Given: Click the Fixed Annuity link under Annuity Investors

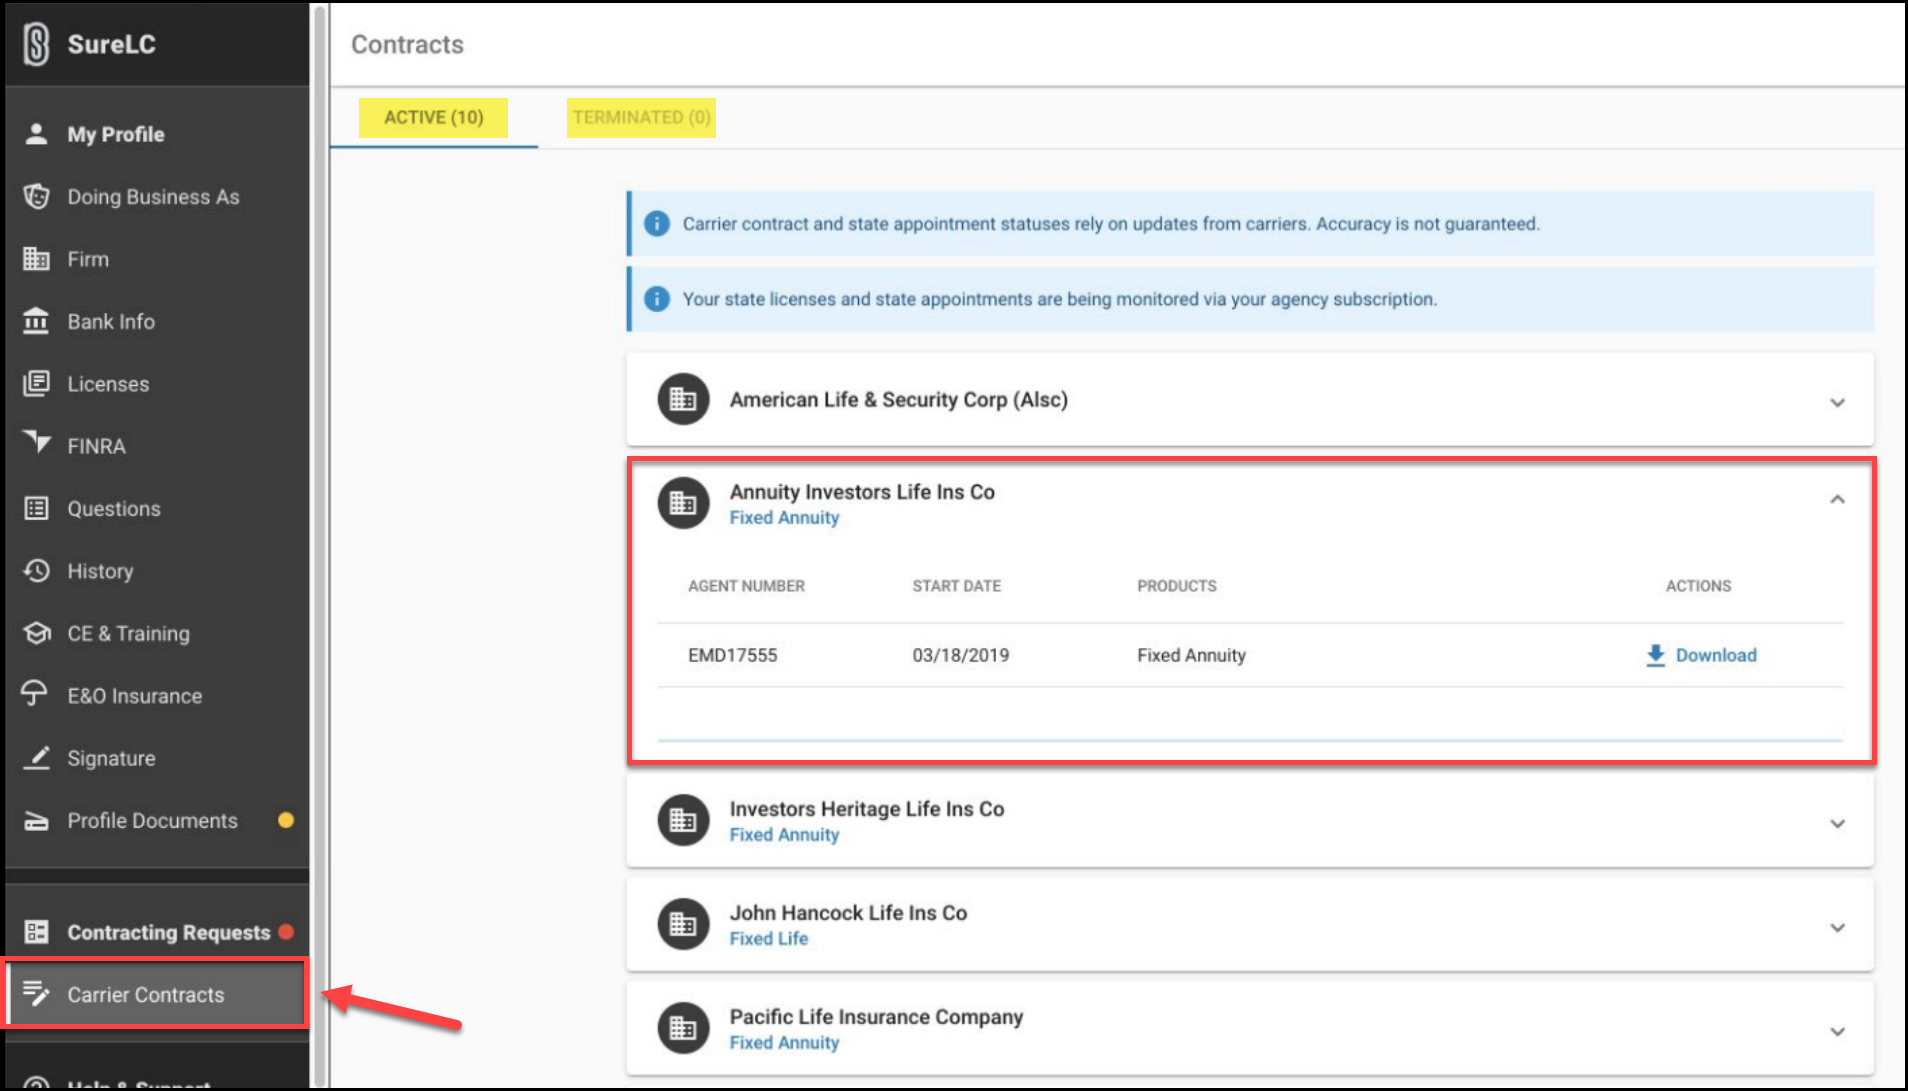Looking at the screenshot, I should 784,518.
